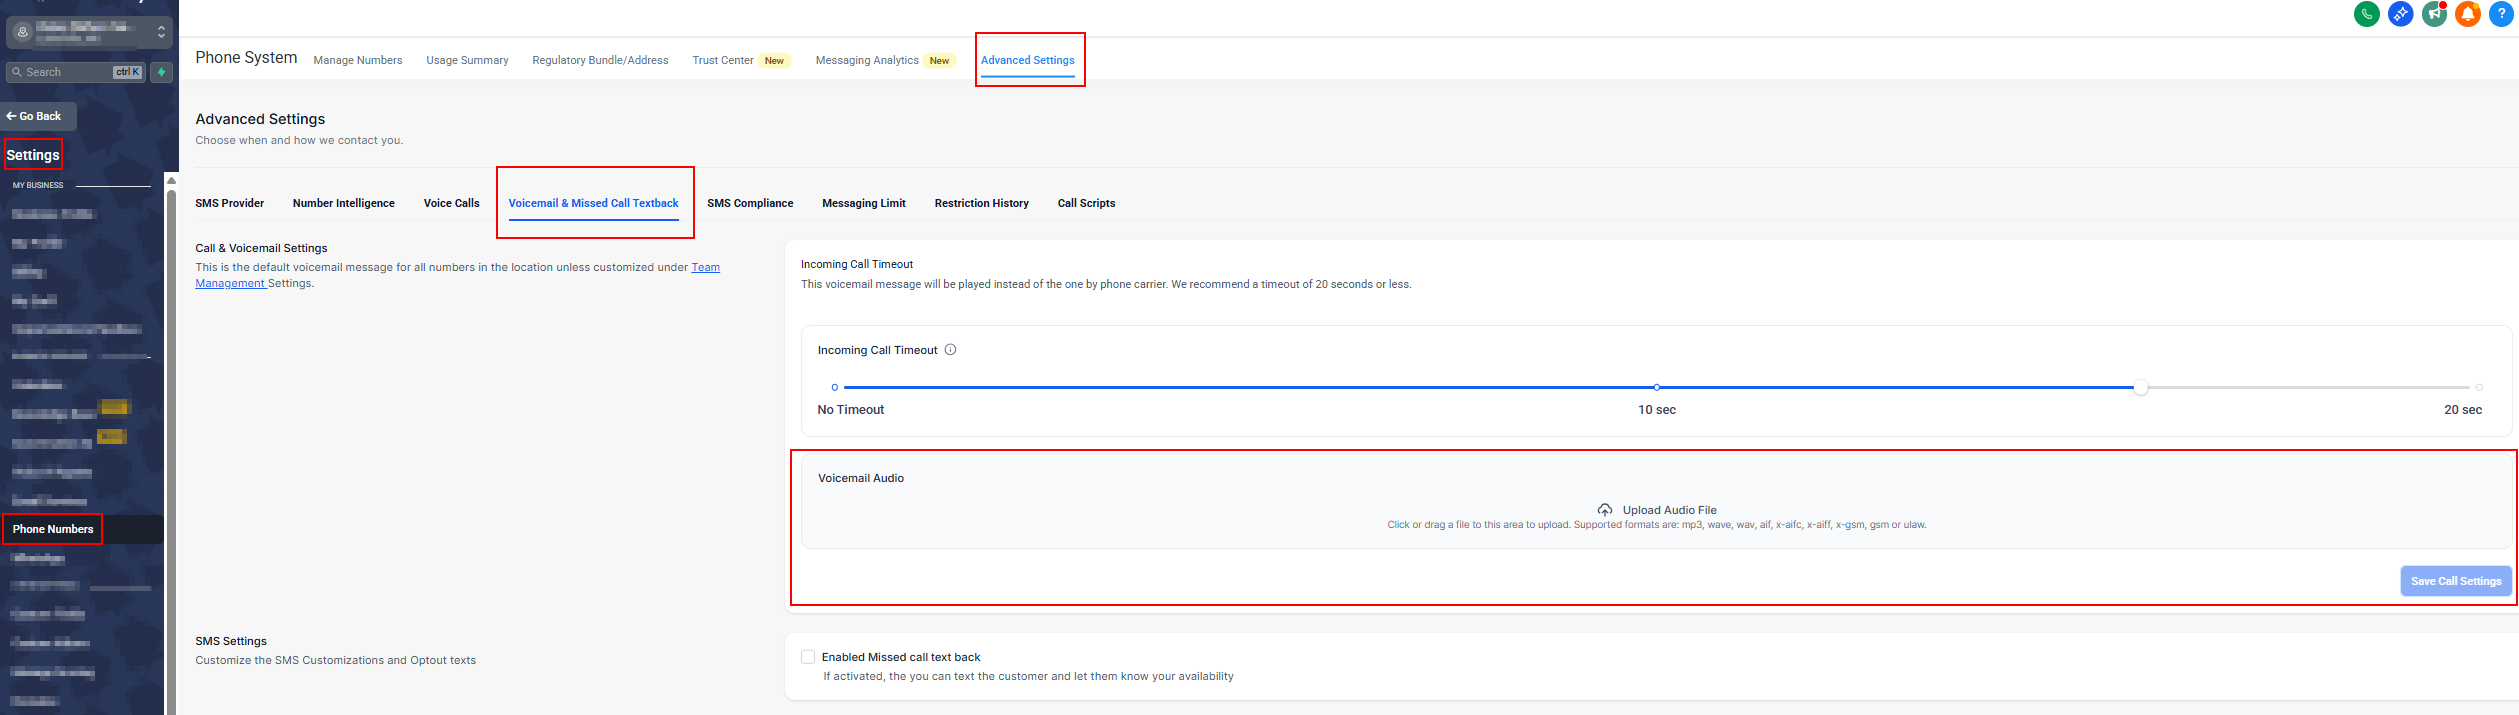Image resolution: width=2519 pixels, height=715 pixels.
Task: Click the timeout slider handle
Action: 2140,387
